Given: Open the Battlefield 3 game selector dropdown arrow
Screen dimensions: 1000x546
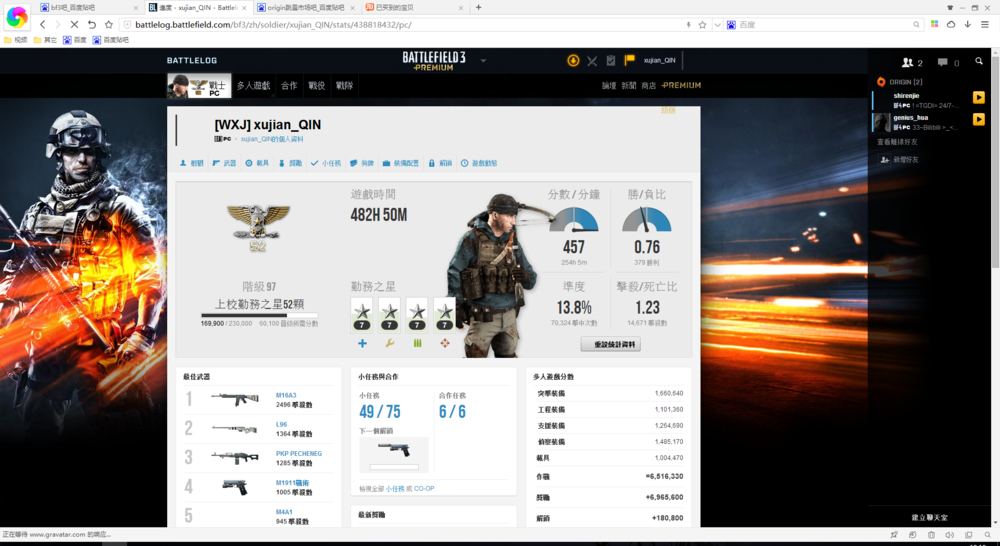Looking at the screenshot, I should 483,61.
